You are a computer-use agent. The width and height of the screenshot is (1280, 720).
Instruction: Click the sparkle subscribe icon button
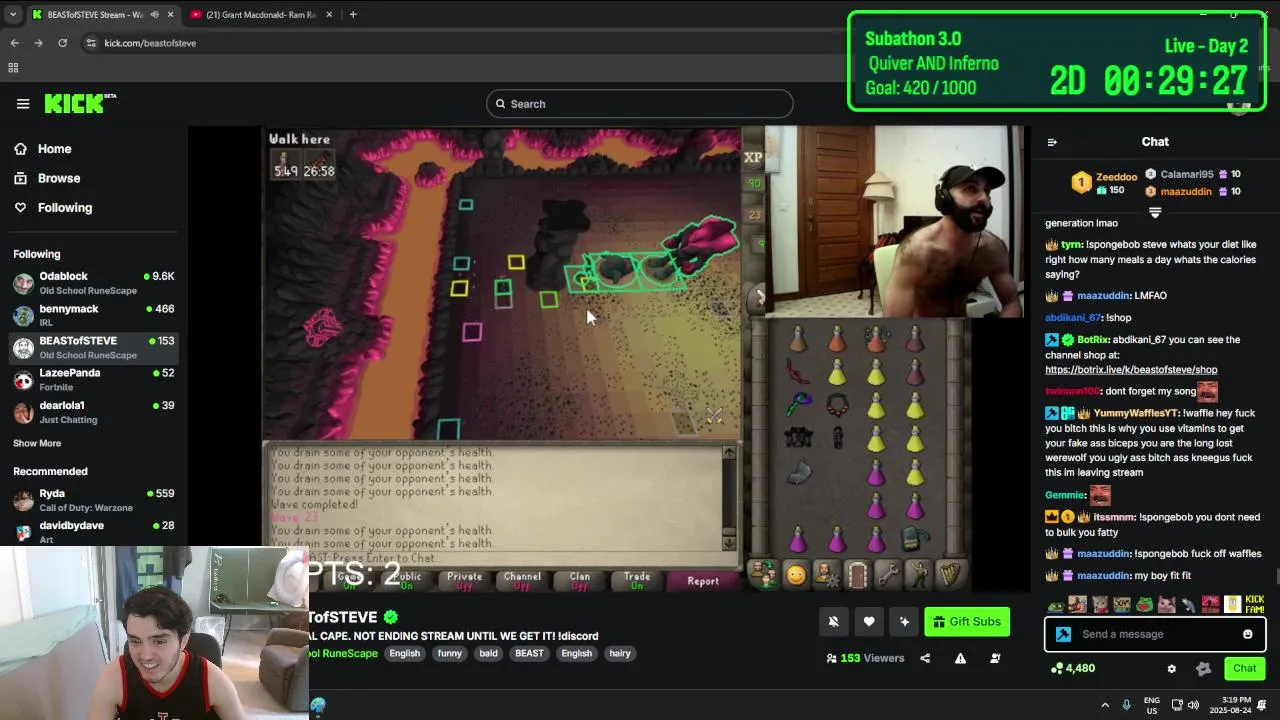[904, 622]
